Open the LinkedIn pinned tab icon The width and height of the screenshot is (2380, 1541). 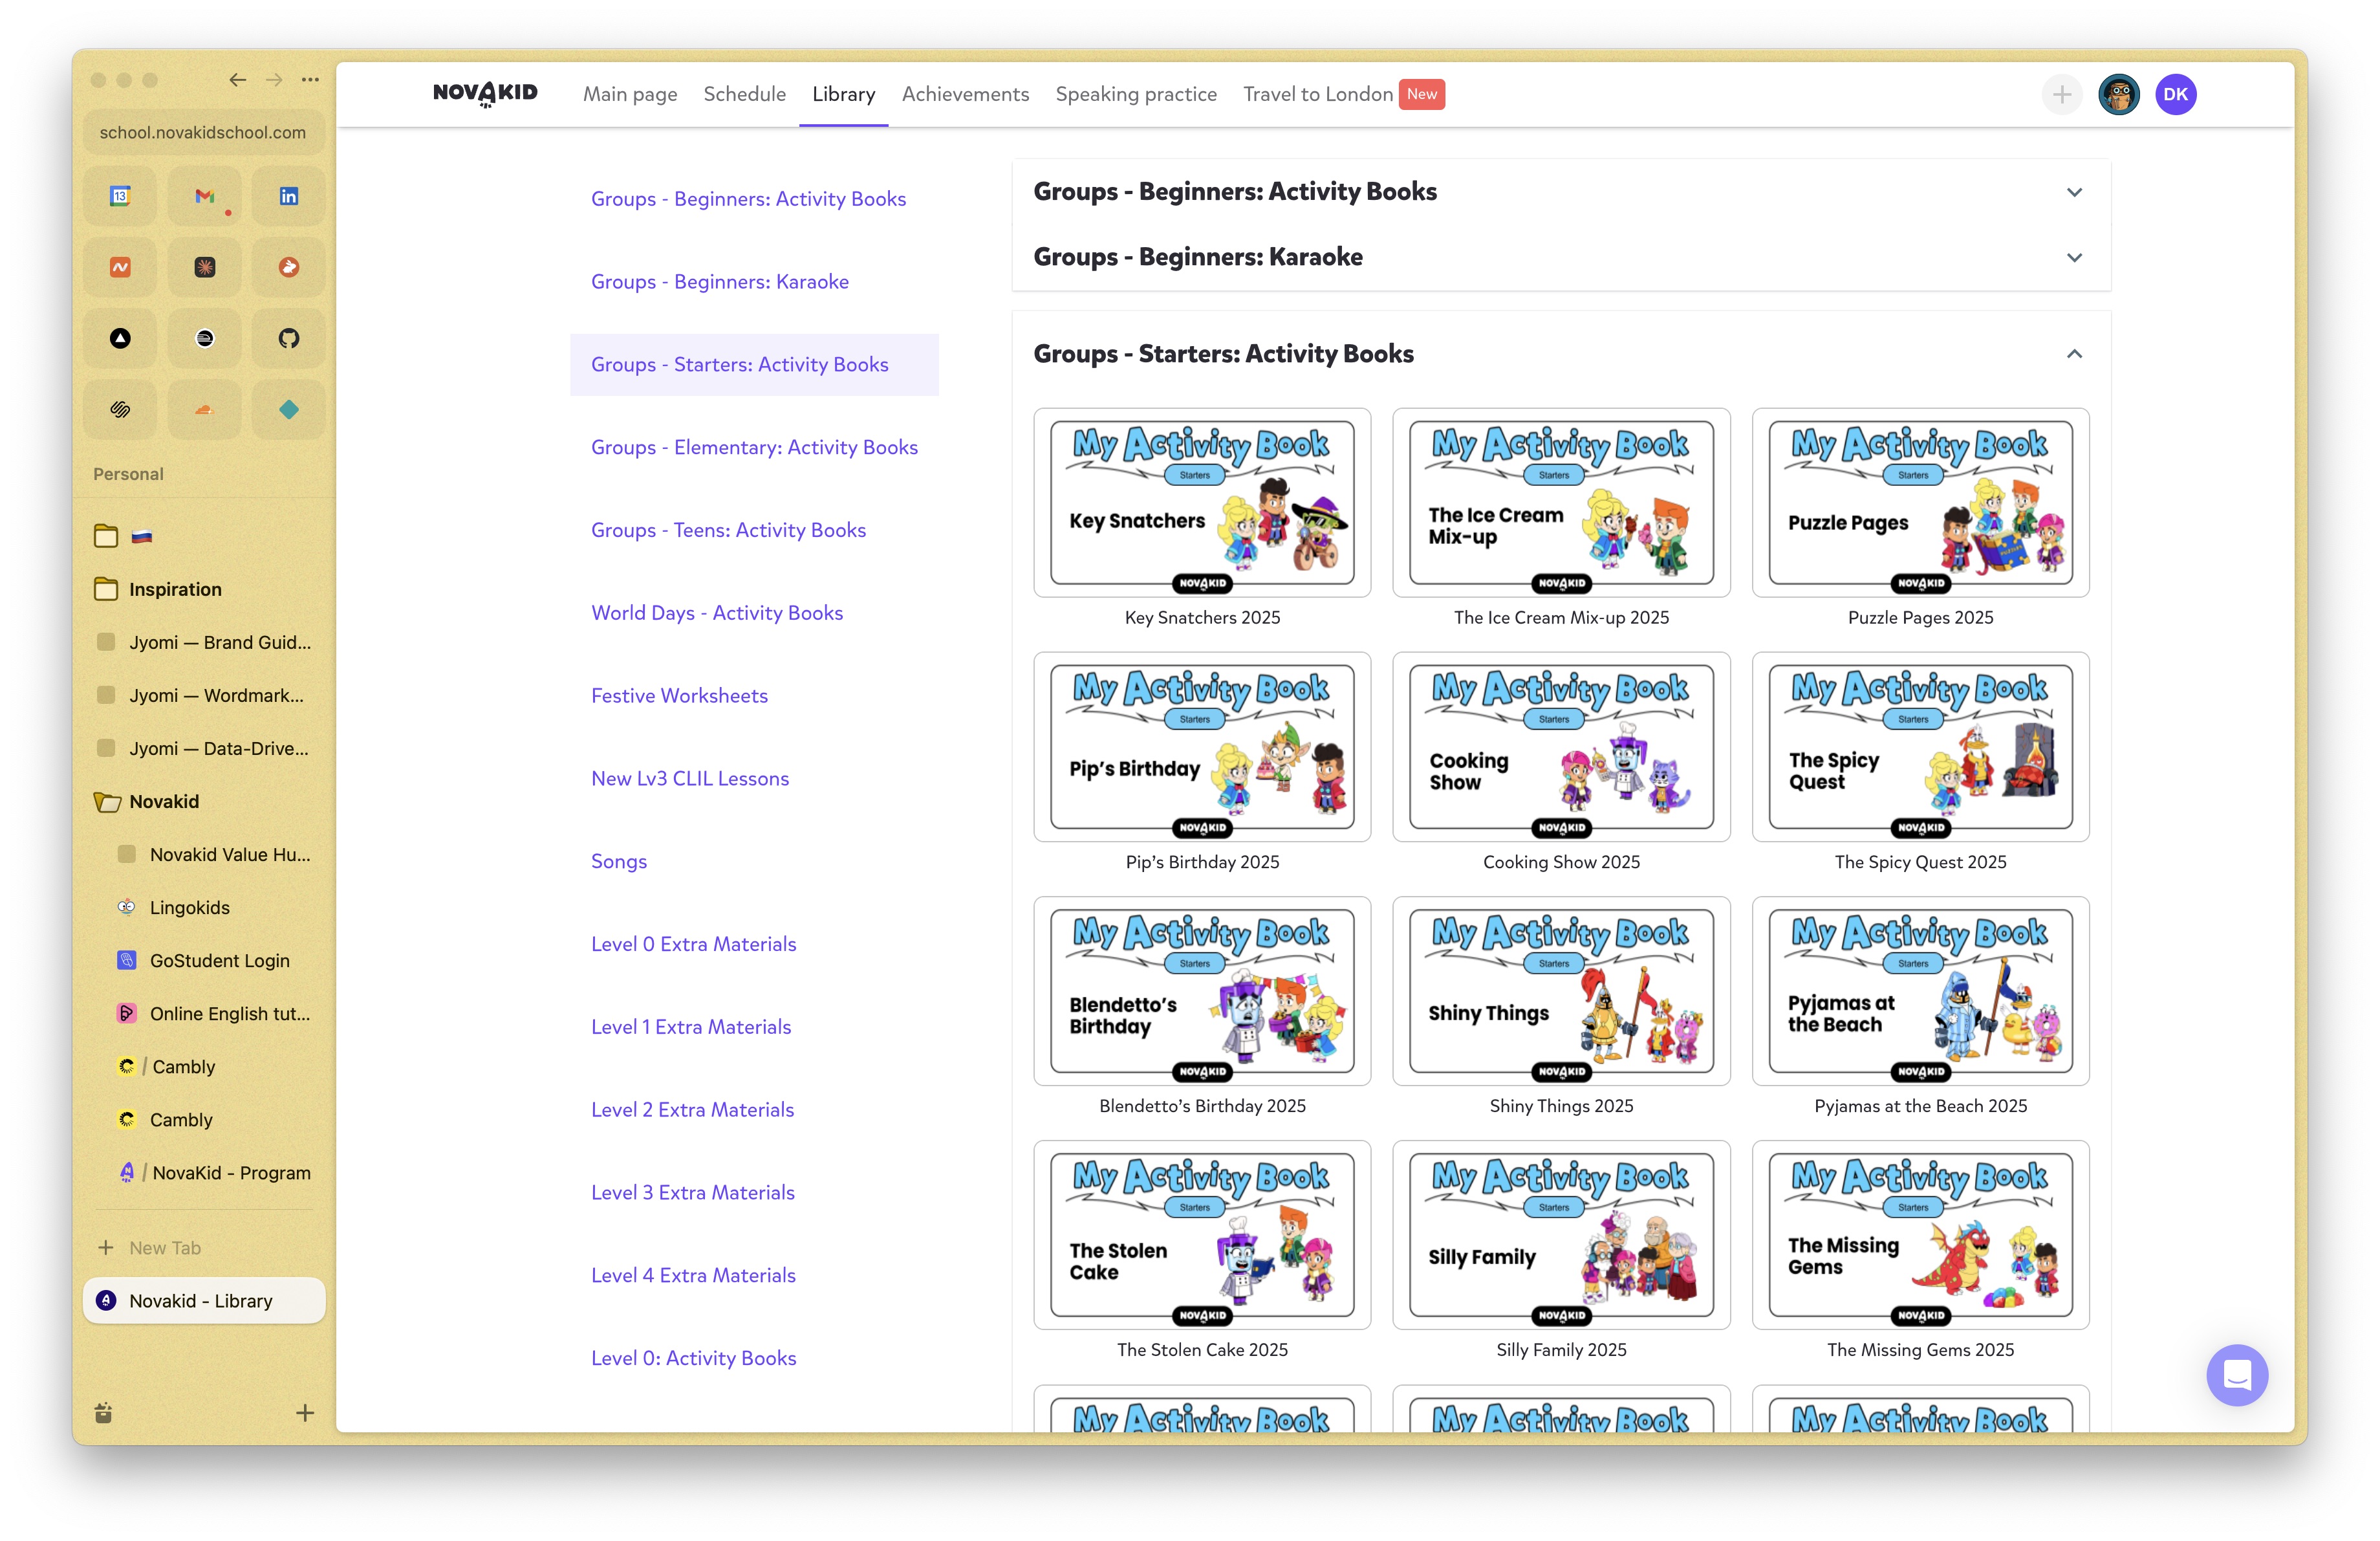pos(288,196)
